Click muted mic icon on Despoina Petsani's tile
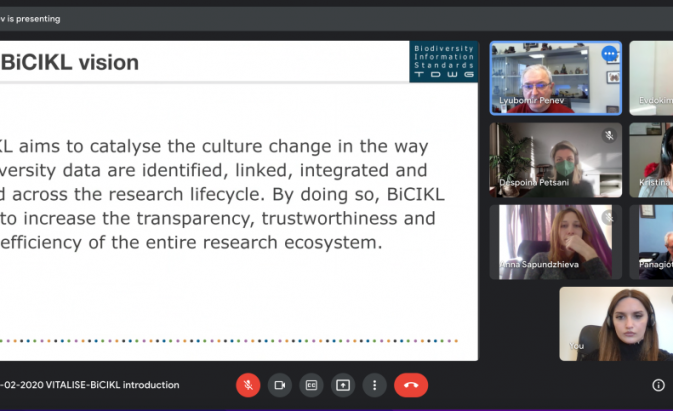This screenshot has height=411, width=673. tap(608, 135)
